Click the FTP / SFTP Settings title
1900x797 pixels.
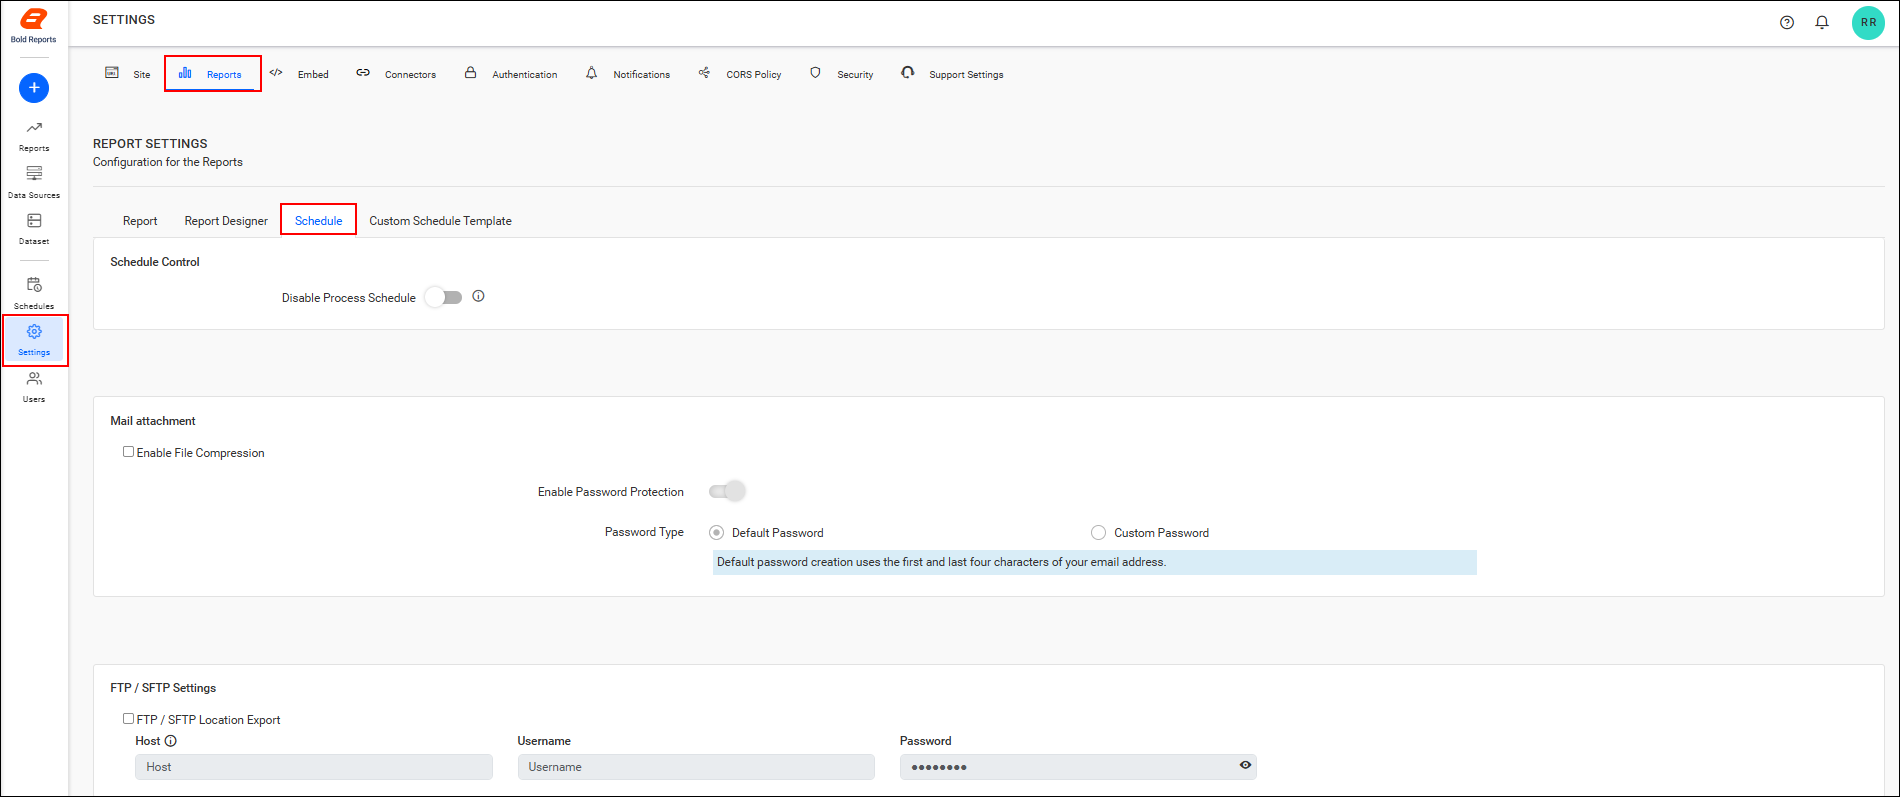pyautogui.click(x=163, y=688)
